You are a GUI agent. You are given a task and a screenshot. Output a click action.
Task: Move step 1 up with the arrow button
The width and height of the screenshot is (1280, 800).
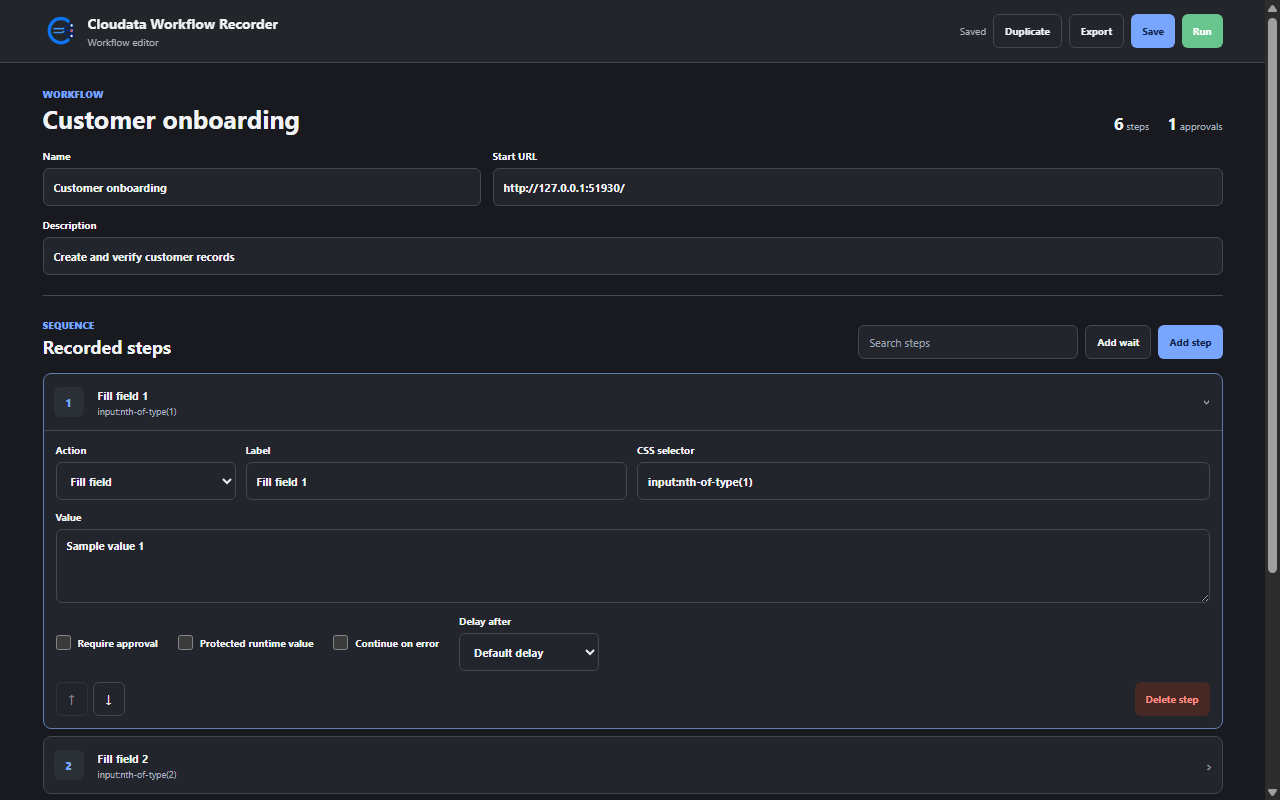71,699
